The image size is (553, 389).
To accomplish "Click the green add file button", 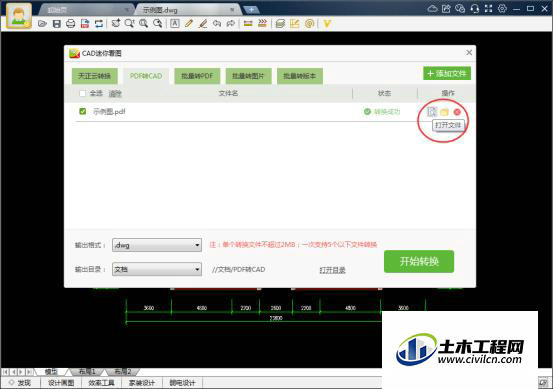I will pos(447,73).
